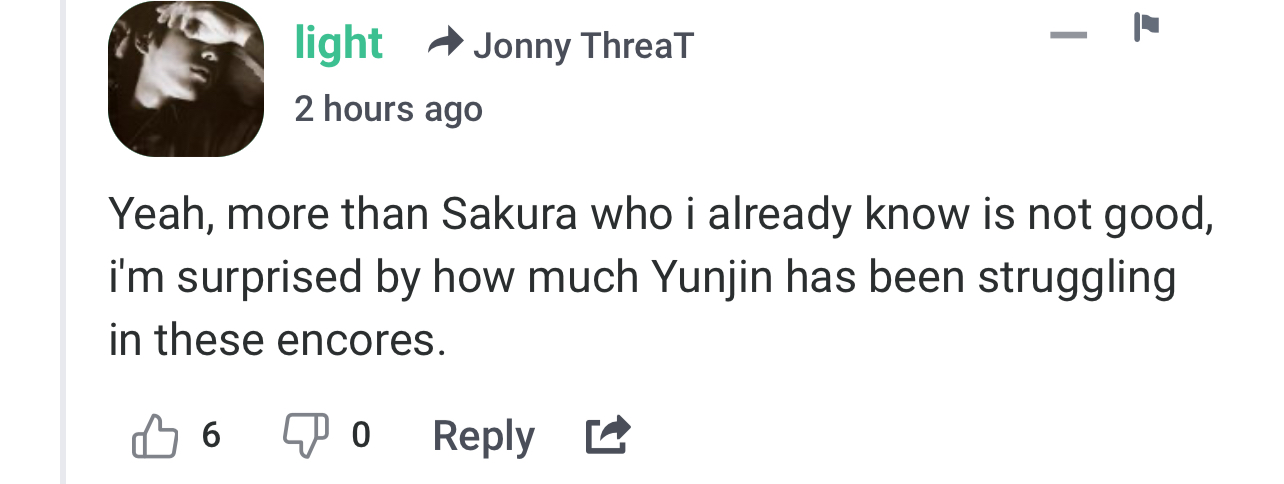Image resolution: width=1284 pixels, height=484 pixels.
Task: Collapse the comment with minus icon
Action: [x=1068, y=35]
